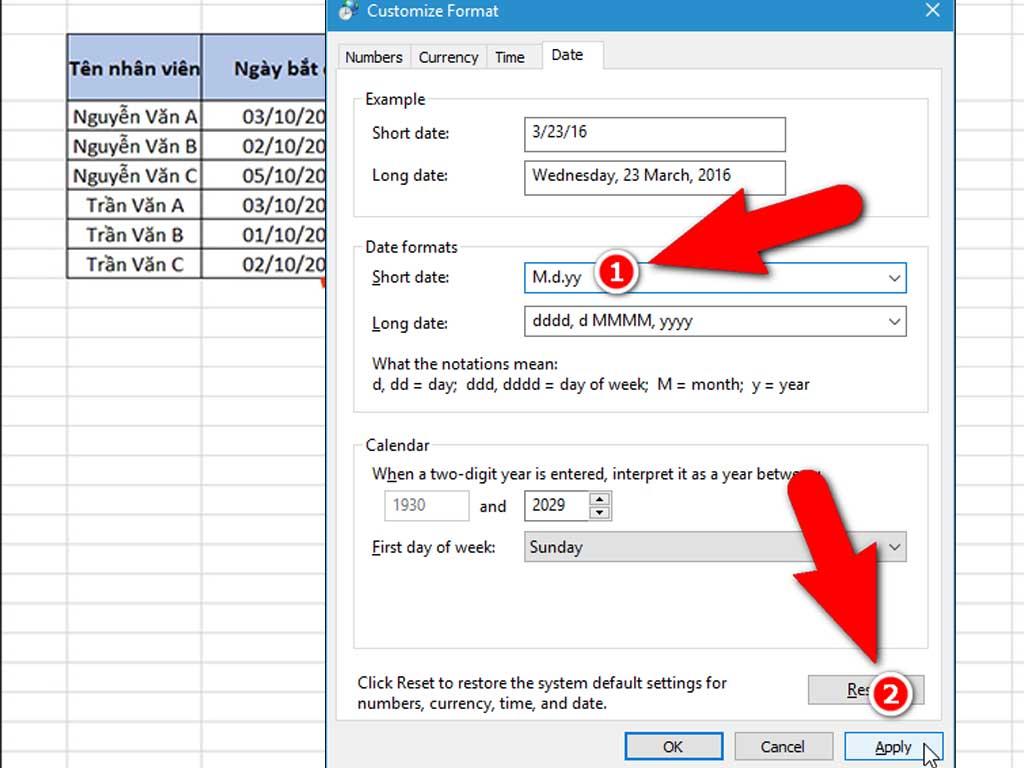Switch to the Numbers tab
This screenshot has height=768, width=1024.
pyautogui.click(x=373, y=57)
